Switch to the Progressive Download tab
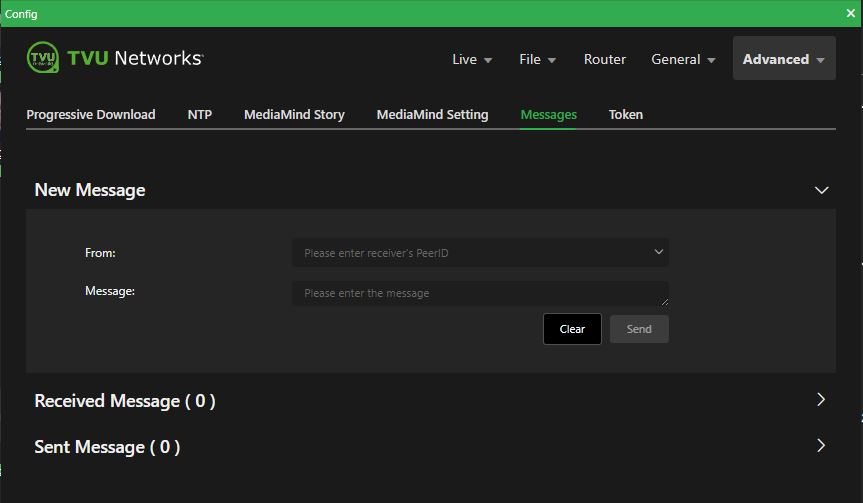The image size is (863, 503). [x=91, y=114]
